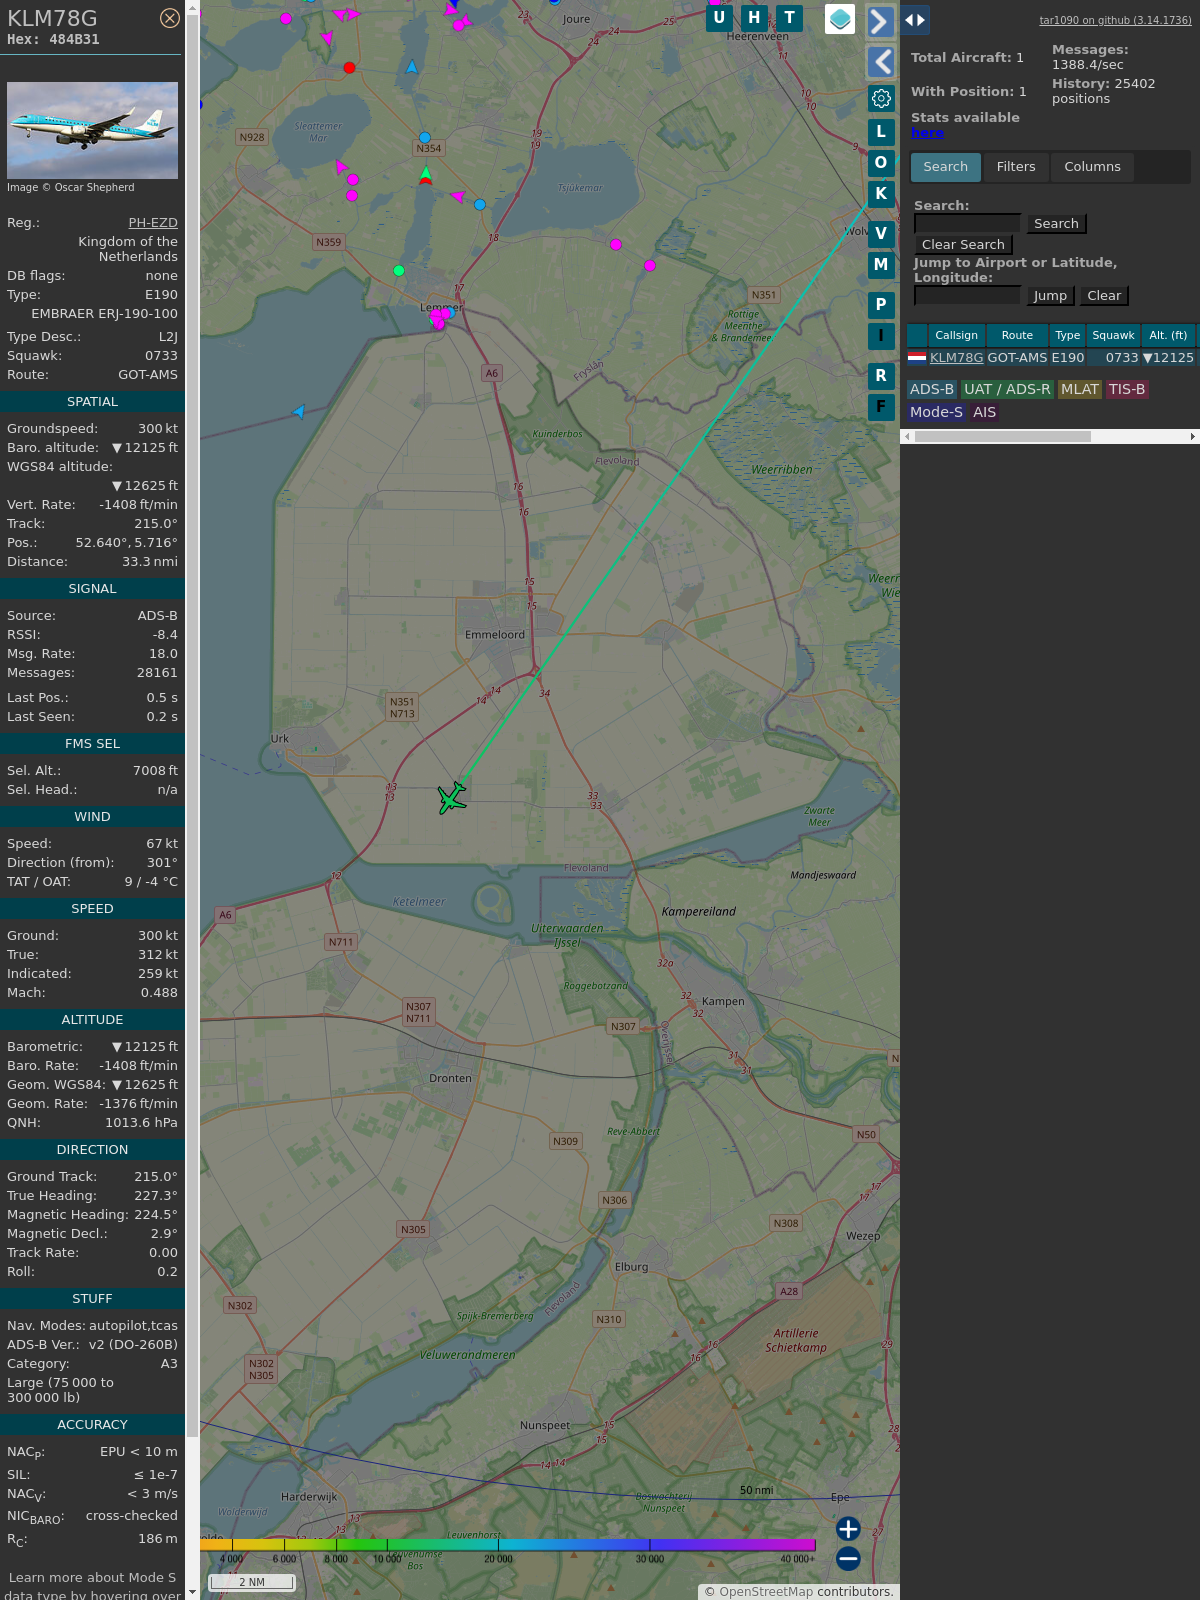1200x1600 pixels.
Task: Click the altitude color legend bar
Action: point(508,1545)
